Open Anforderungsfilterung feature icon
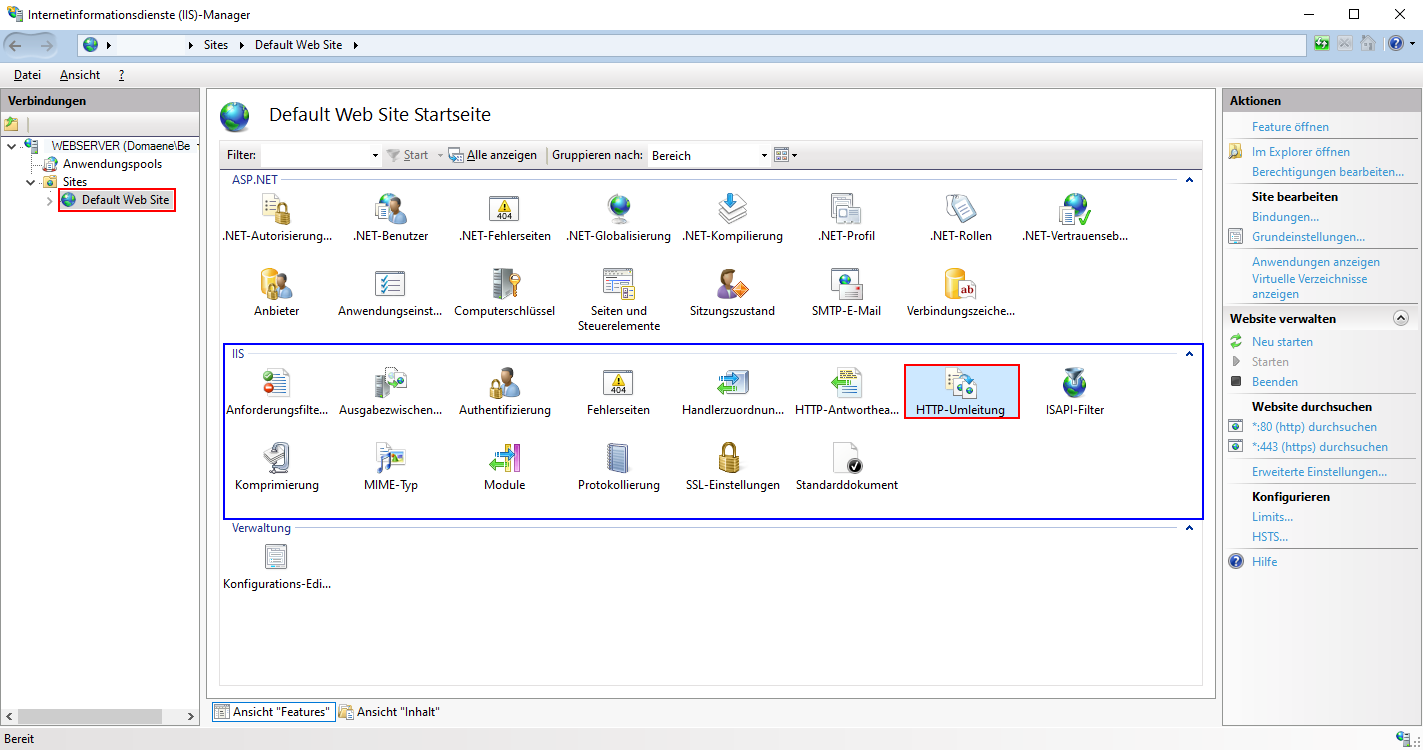This screenshot has width=1423, height=750. coord(276,392)
